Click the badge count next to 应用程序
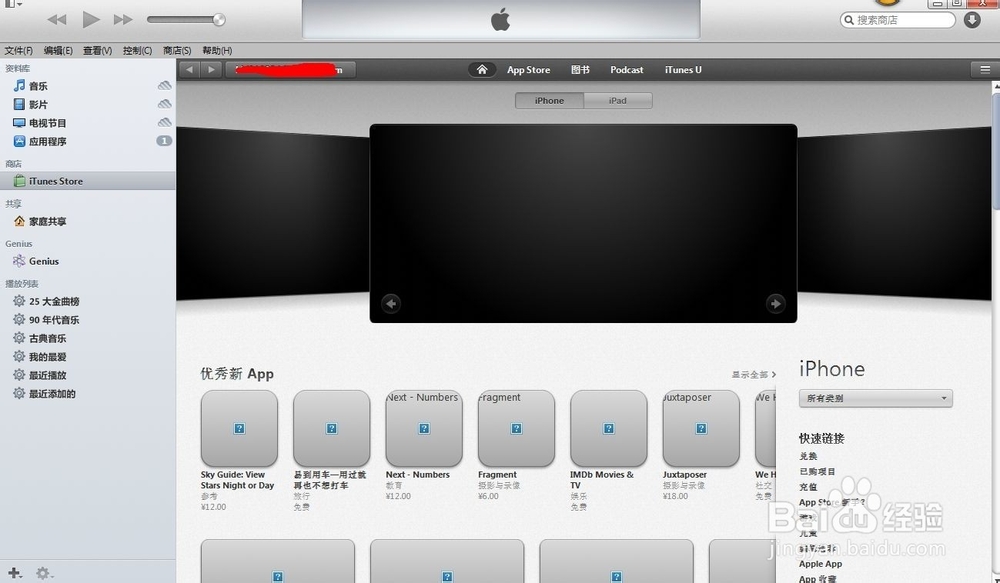This screenshot has width=1000, height=583. click(165, 141)
